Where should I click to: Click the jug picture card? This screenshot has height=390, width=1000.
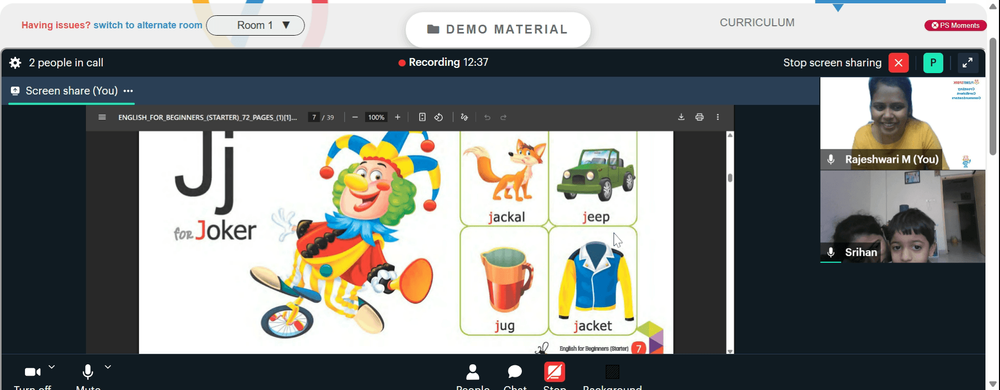point(504,281)
